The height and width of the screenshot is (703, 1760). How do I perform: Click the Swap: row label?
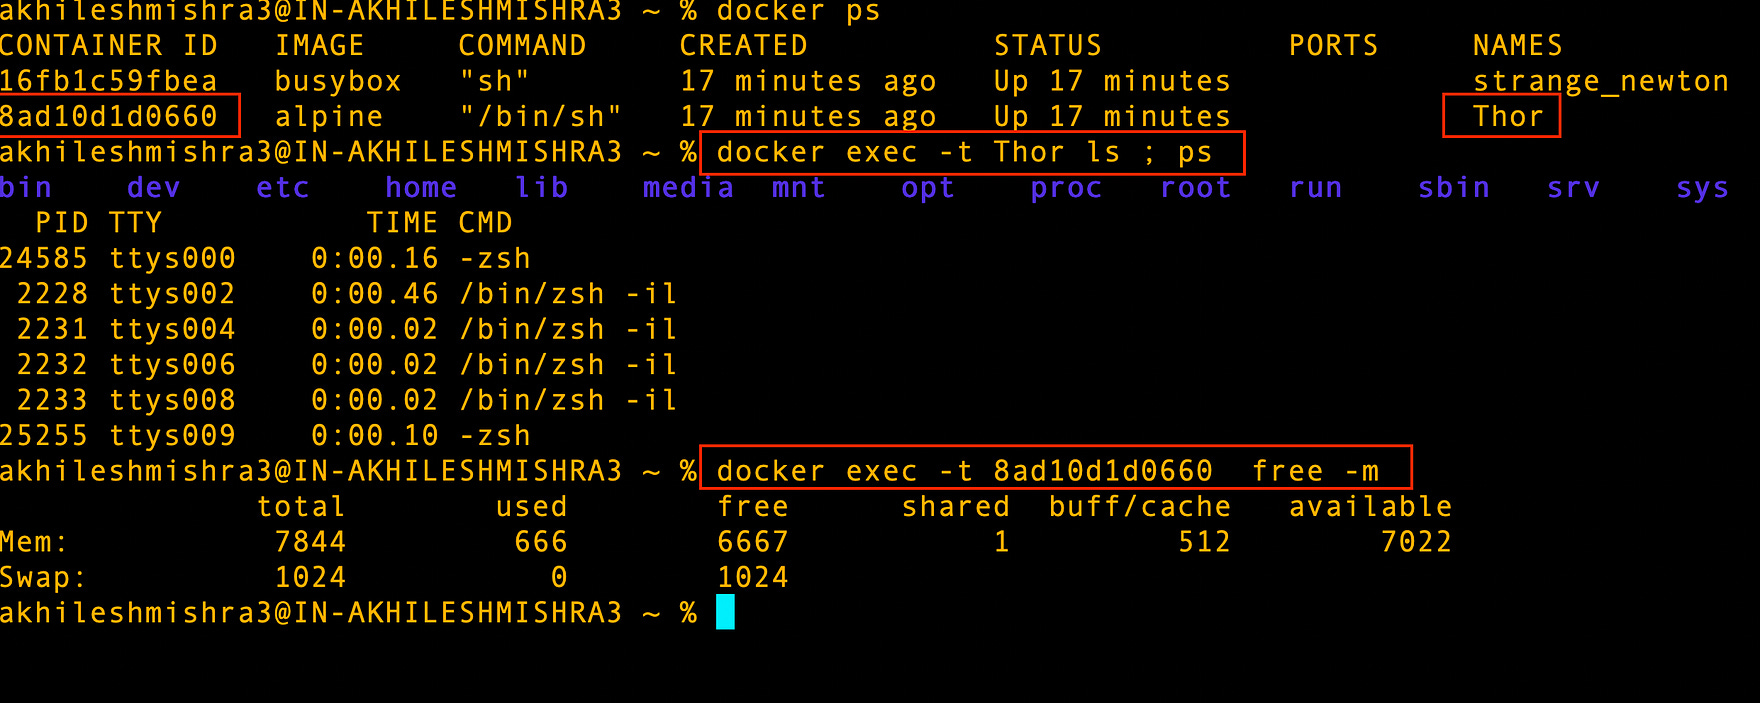click(44, 578)
